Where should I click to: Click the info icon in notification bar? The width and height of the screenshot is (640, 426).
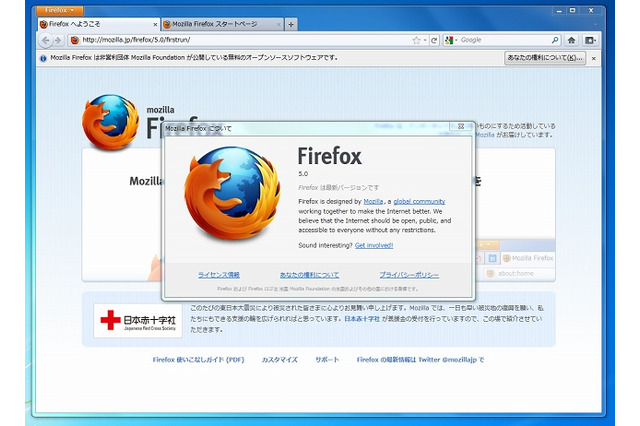[x=43, y=58]
